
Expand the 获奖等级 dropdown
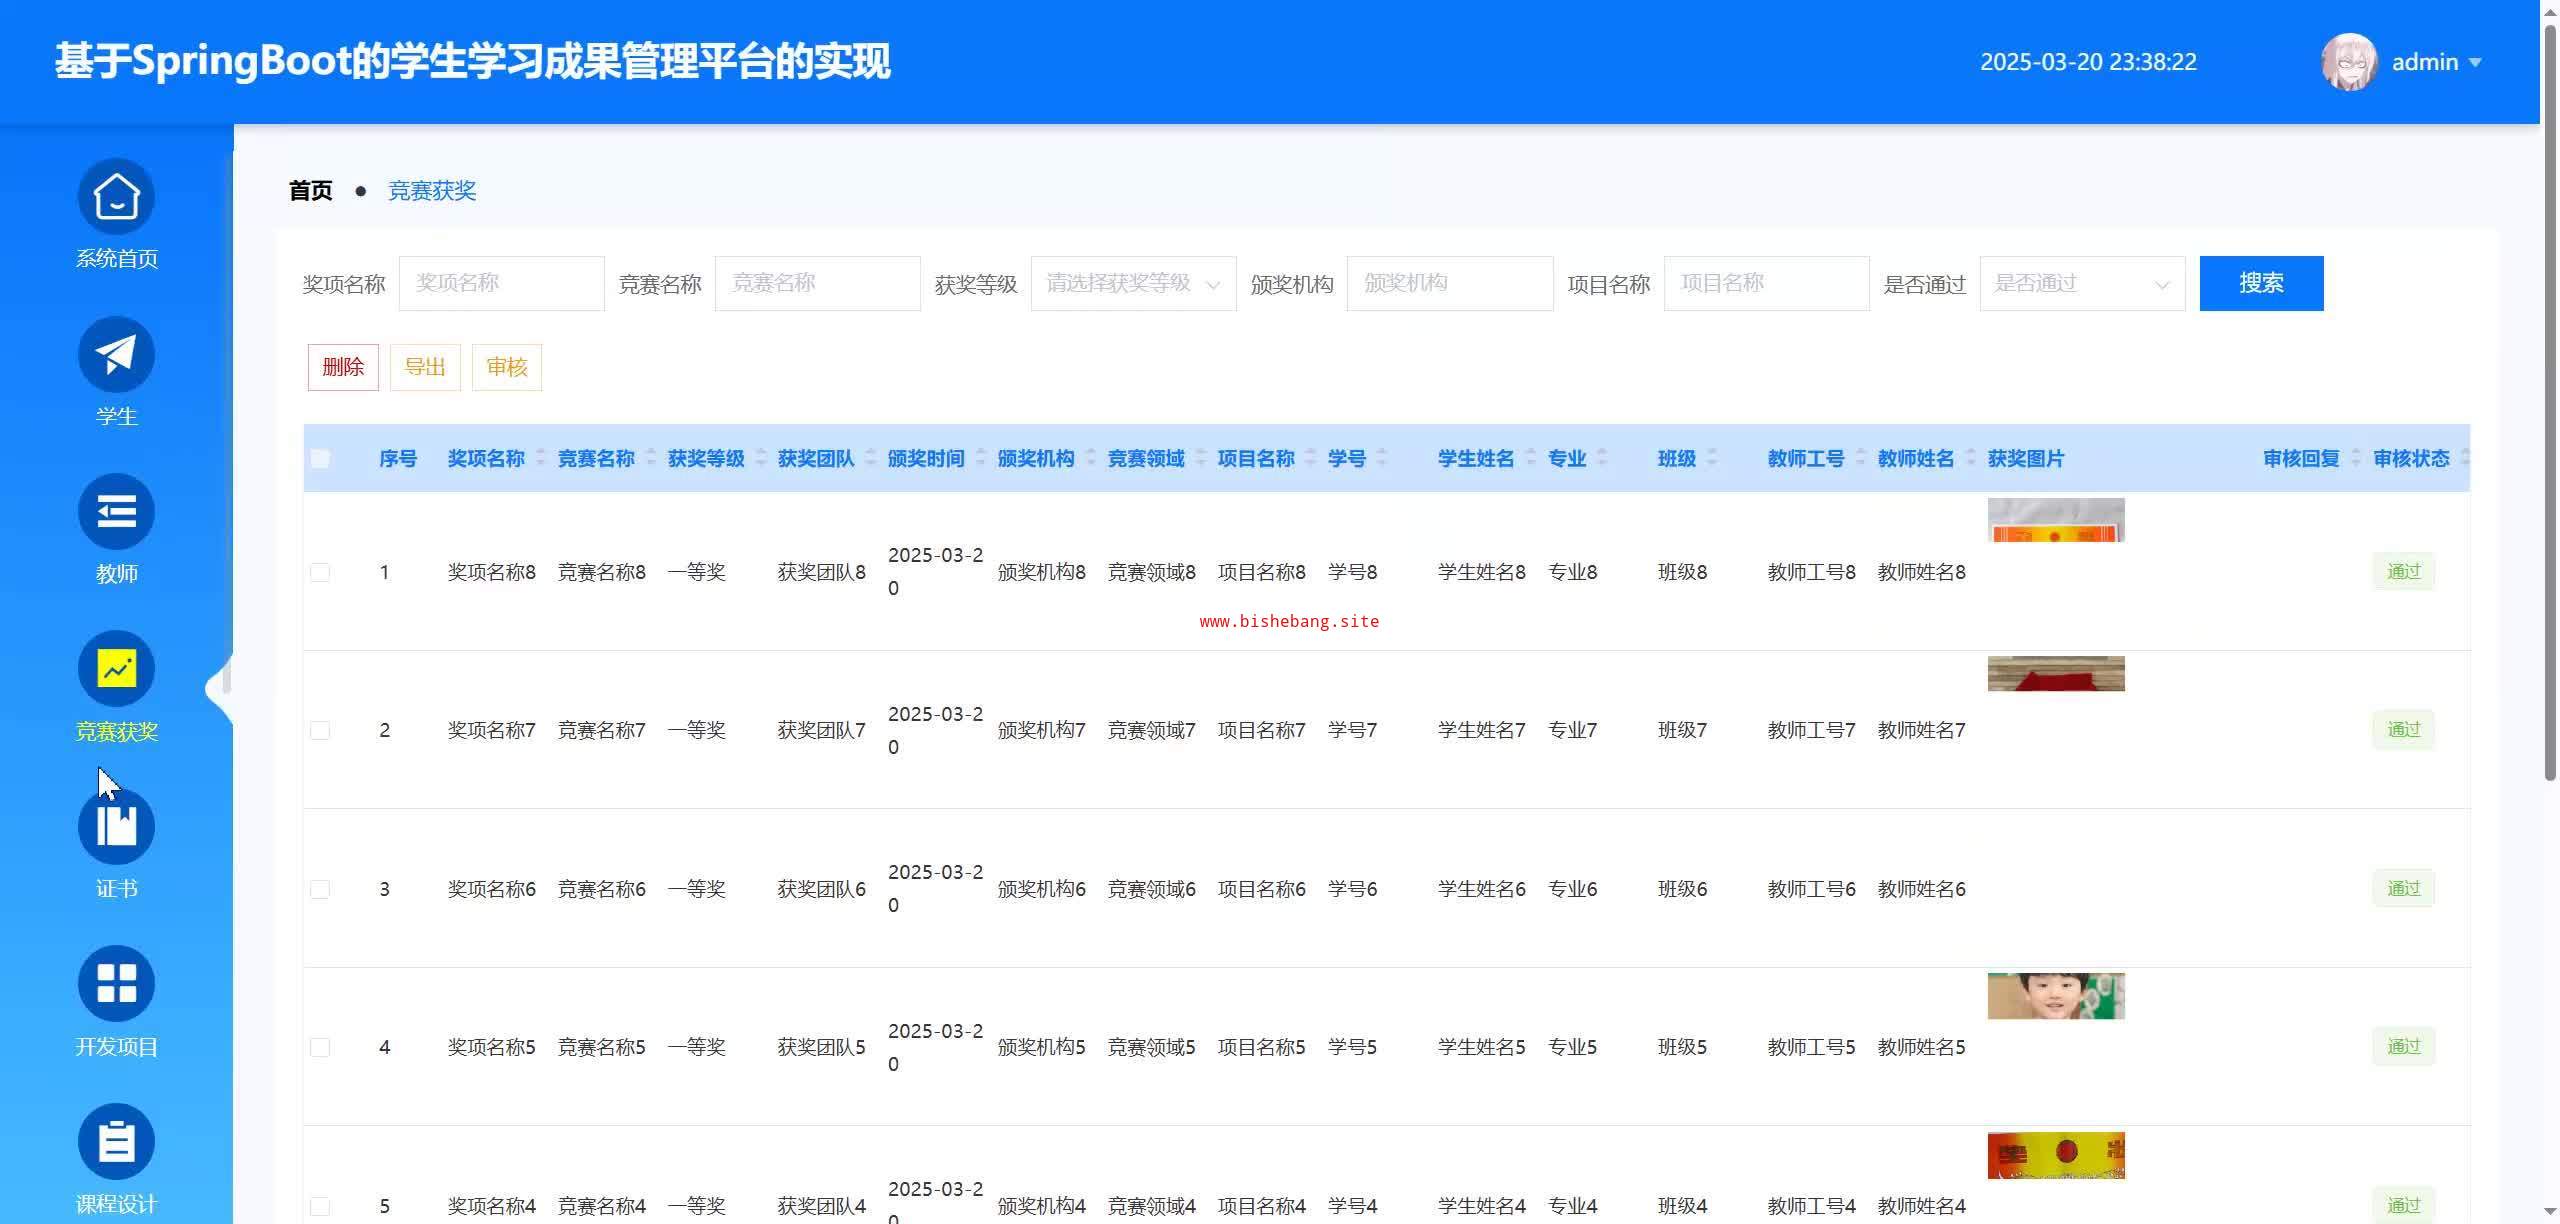click(x=1133, y=284)
